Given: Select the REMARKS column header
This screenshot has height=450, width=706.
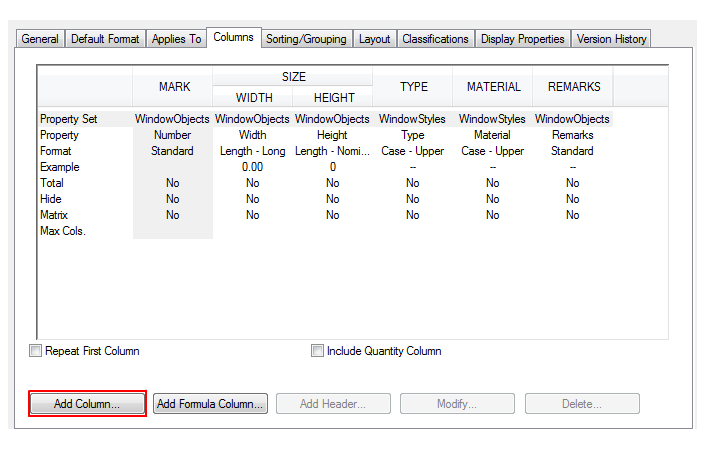Looking at the screenshot, I should pos(573,87).
